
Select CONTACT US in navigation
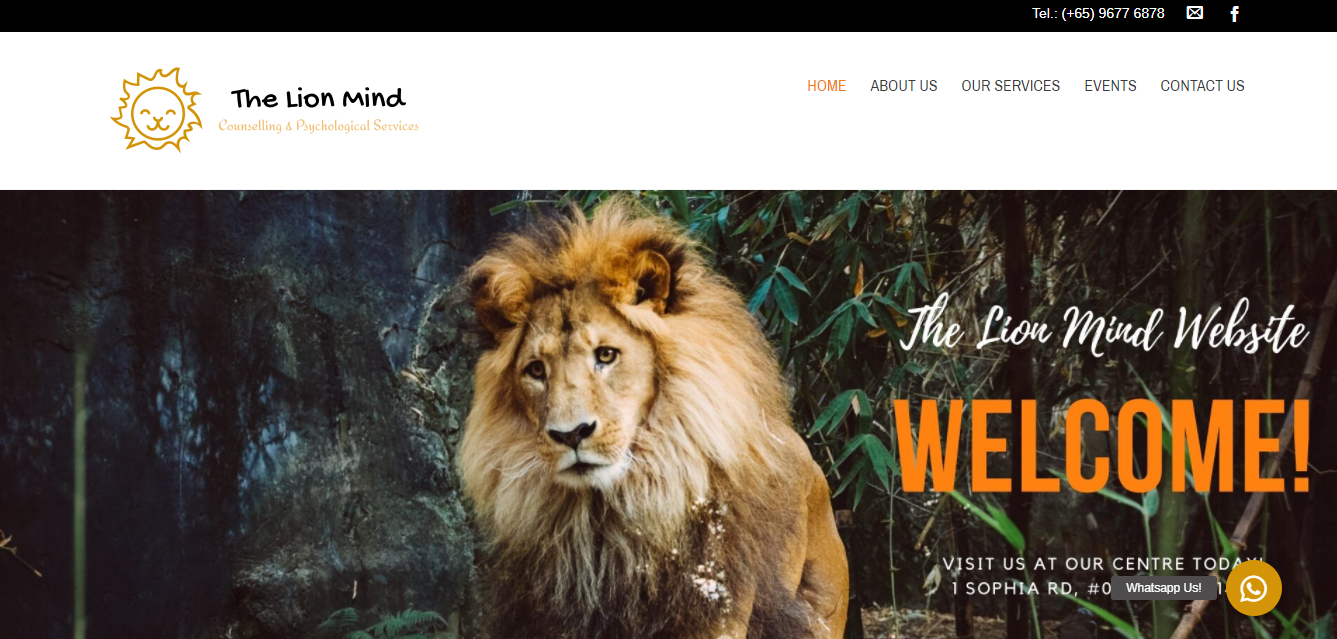point(1202,86)
